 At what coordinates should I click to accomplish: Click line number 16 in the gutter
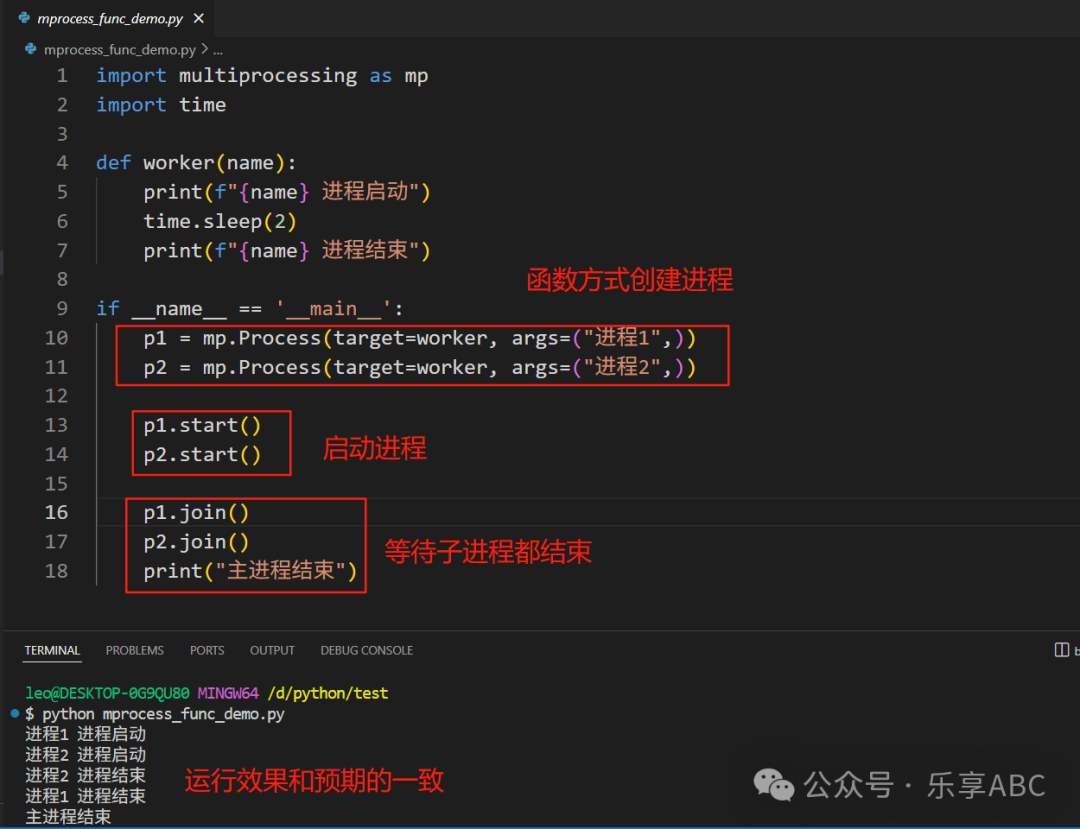click(x=56, y=512)
